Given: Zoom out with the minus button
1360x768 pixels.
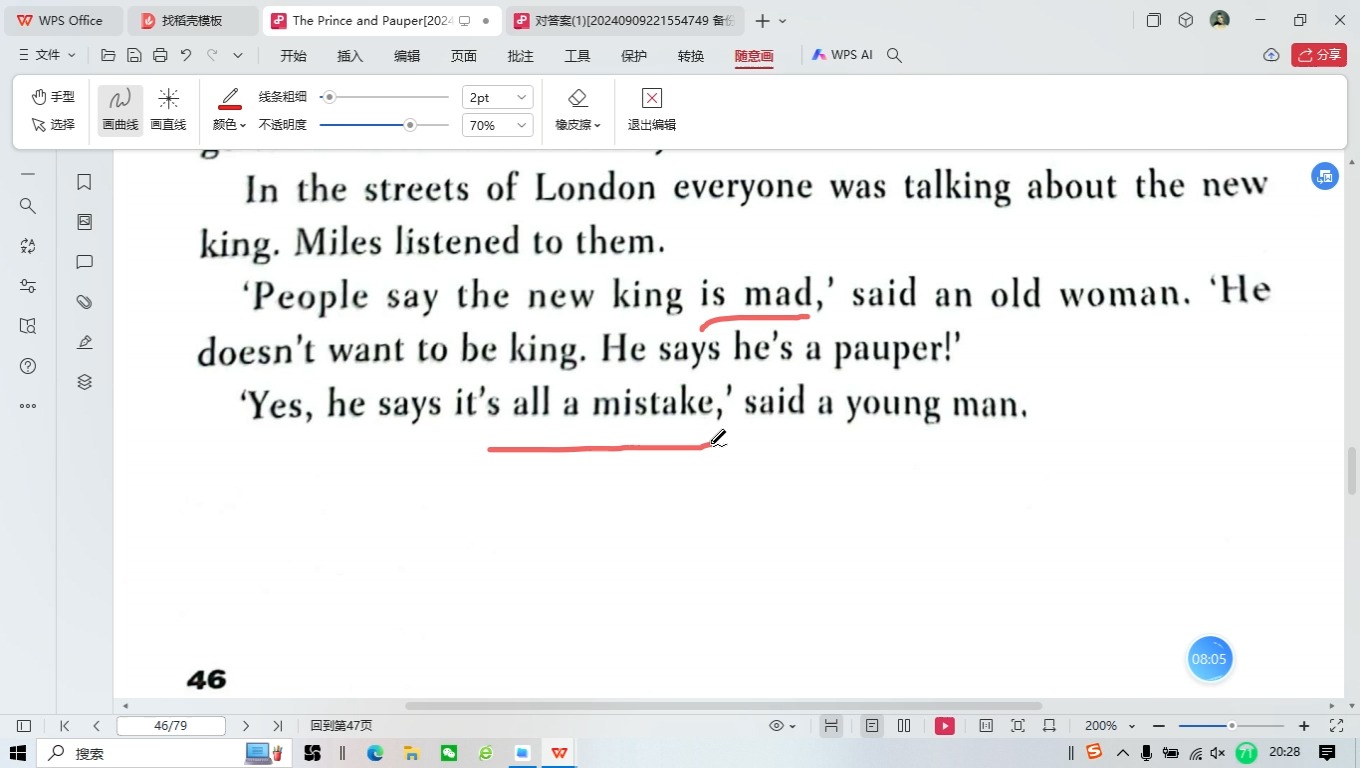Looking at the screenshot, I should (x=1159, y=726).
